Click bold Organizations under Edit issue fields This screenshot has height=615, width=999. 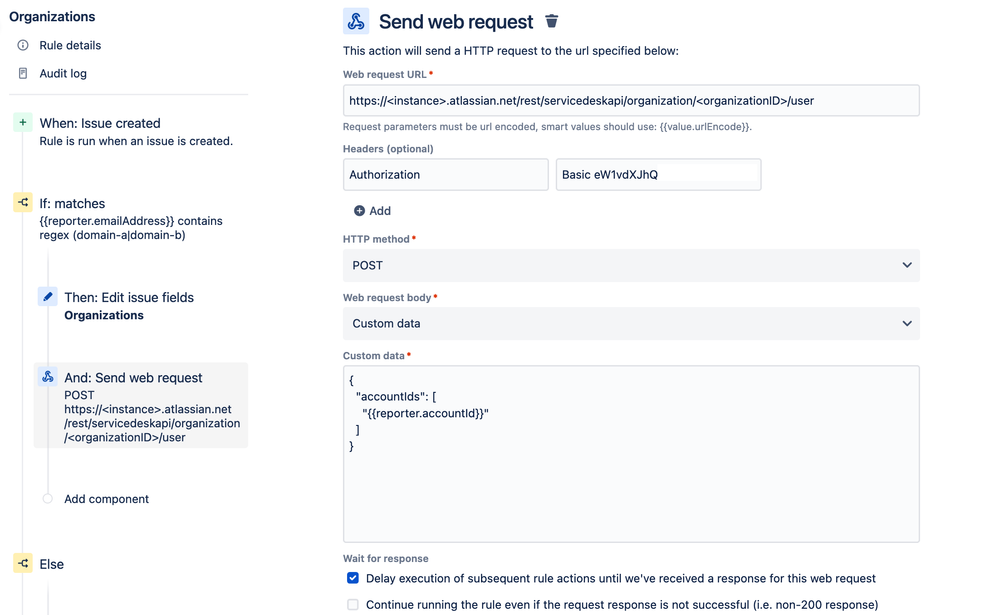tap(104, 315)
